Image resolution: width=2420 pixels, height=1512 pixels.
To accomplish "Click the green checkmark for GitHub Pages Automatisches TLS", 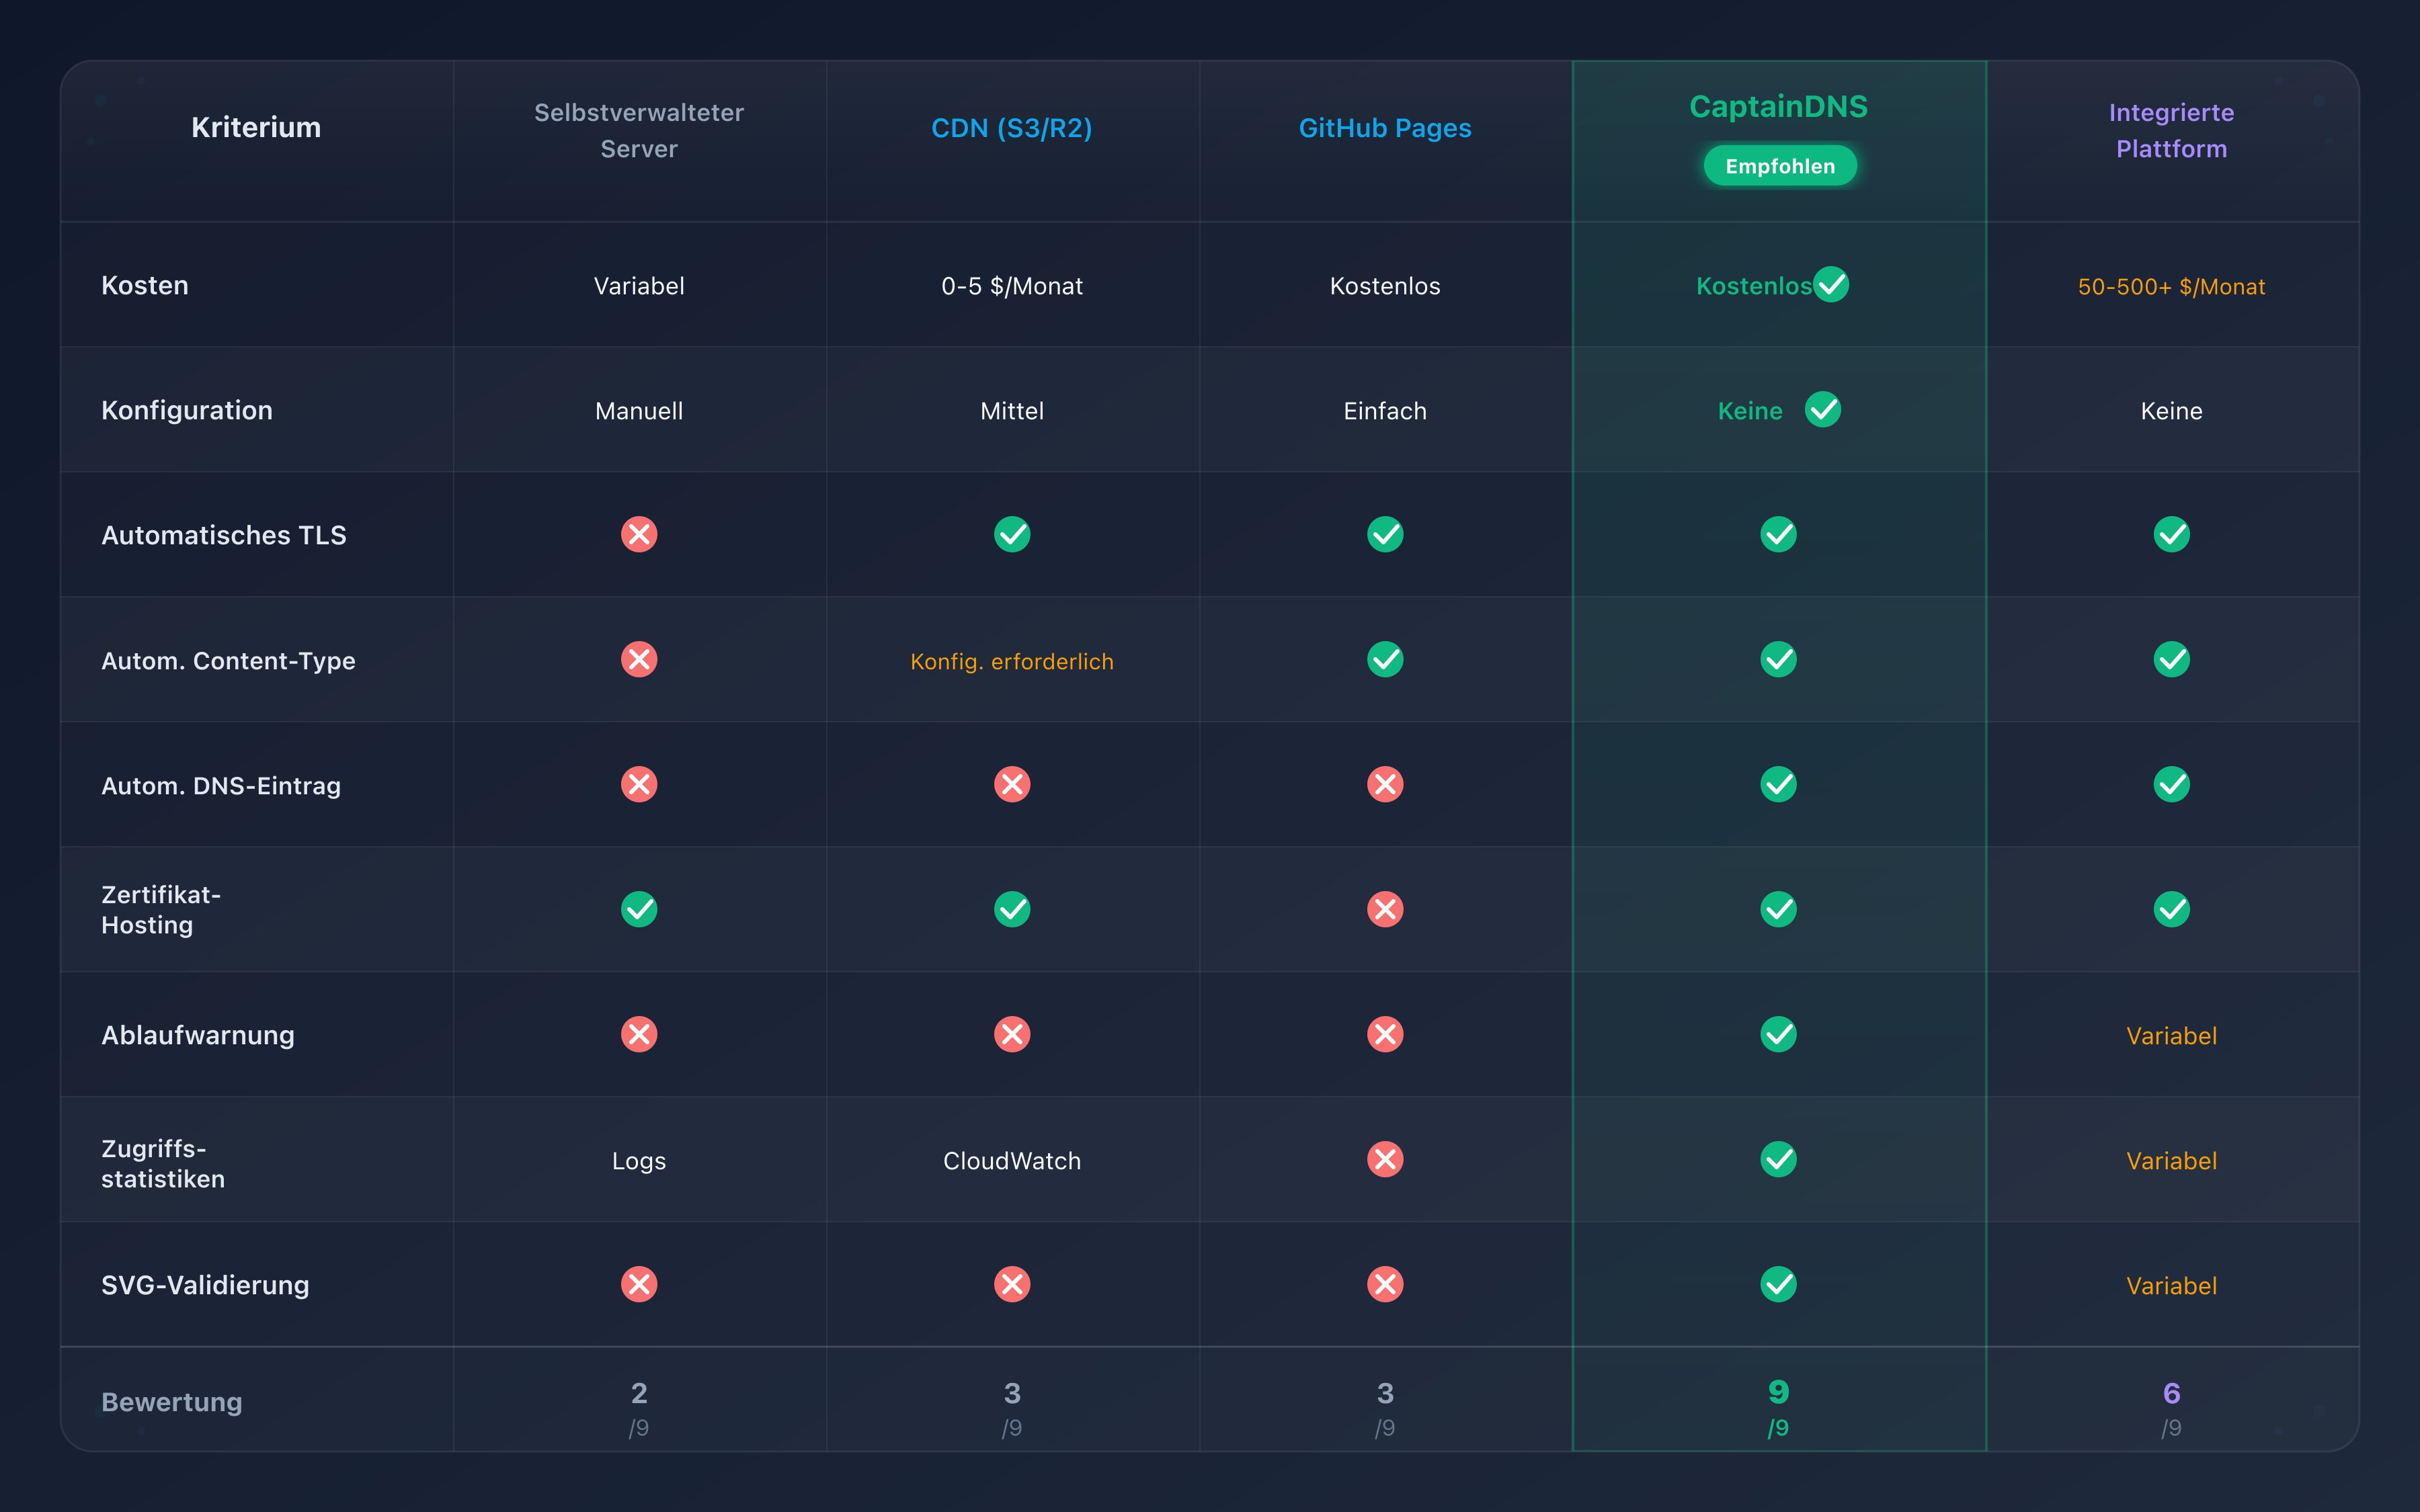I will 1385,535.
